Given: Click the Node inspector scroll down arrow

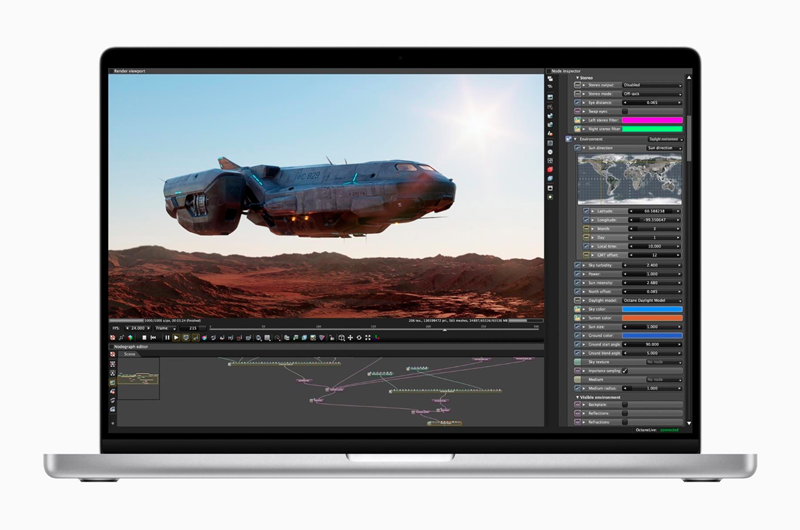Looking at the screenshot, I should pos(689,423).
